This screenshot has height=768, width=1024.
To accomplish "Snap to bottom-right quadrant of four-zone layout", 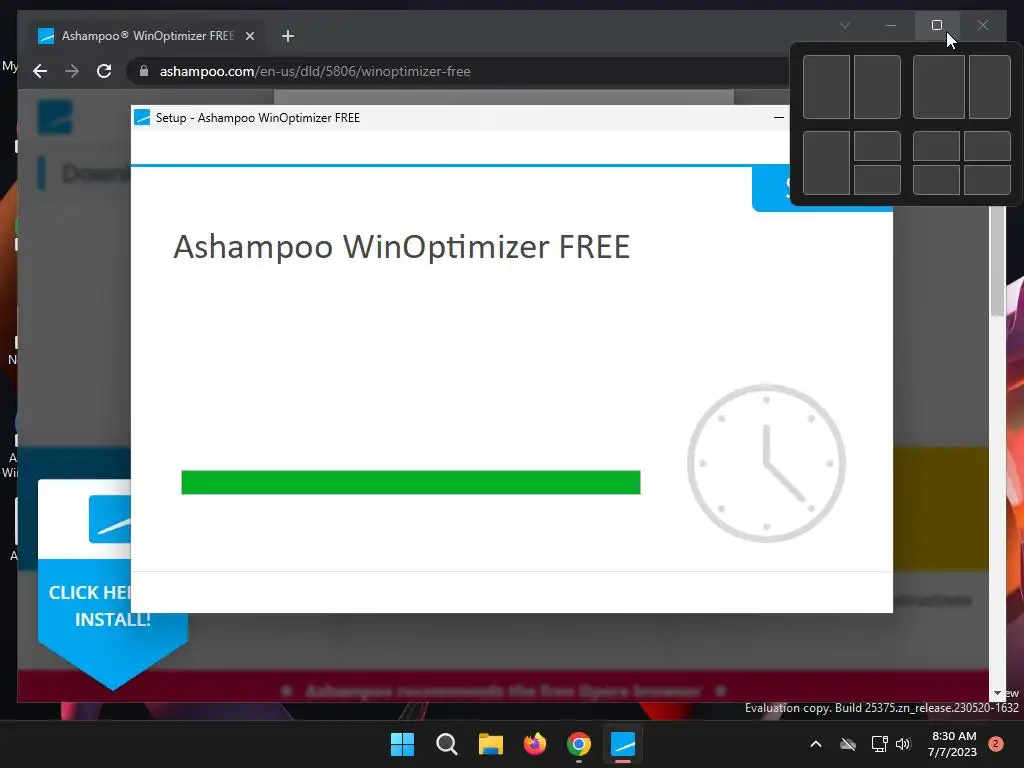I will [987, 180].
